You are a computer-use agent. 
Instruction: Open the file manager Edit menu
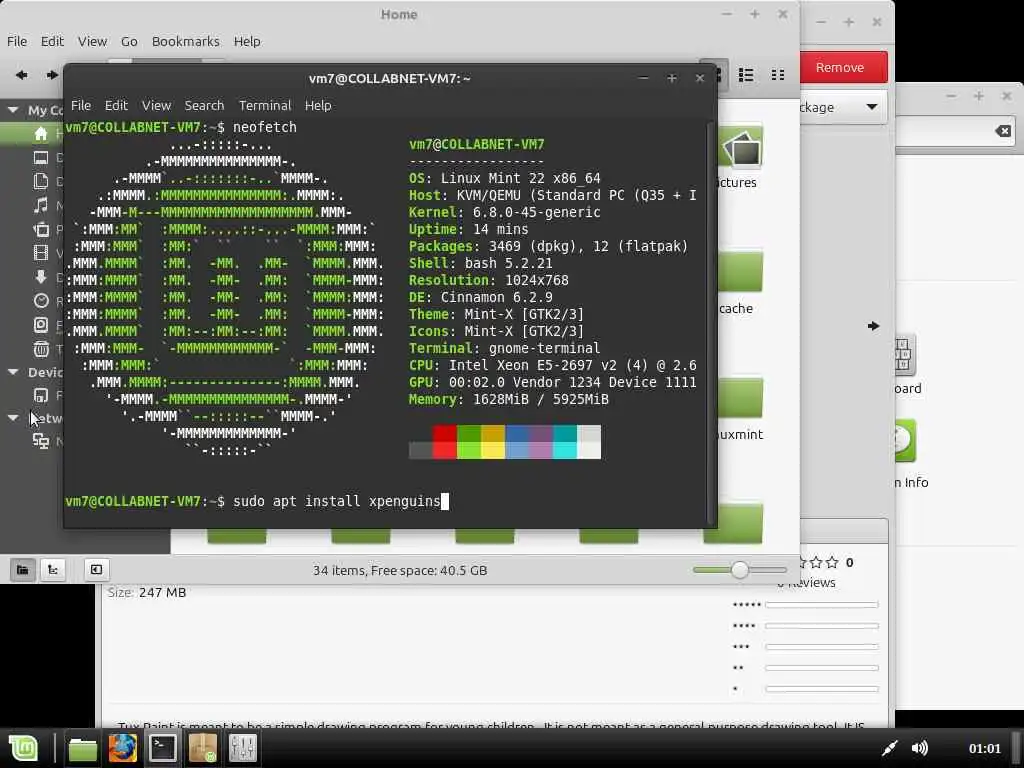tap(52, 41)
